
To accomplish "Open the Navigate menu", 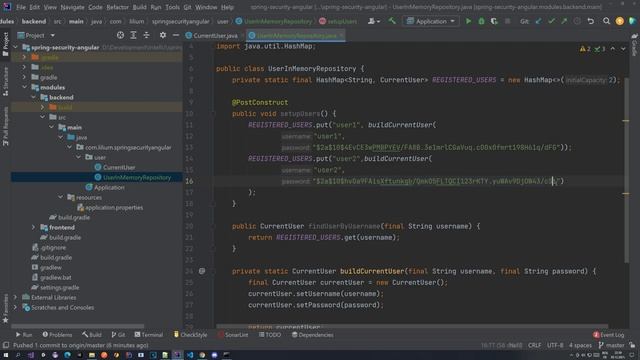I will (x=72, y=7).
